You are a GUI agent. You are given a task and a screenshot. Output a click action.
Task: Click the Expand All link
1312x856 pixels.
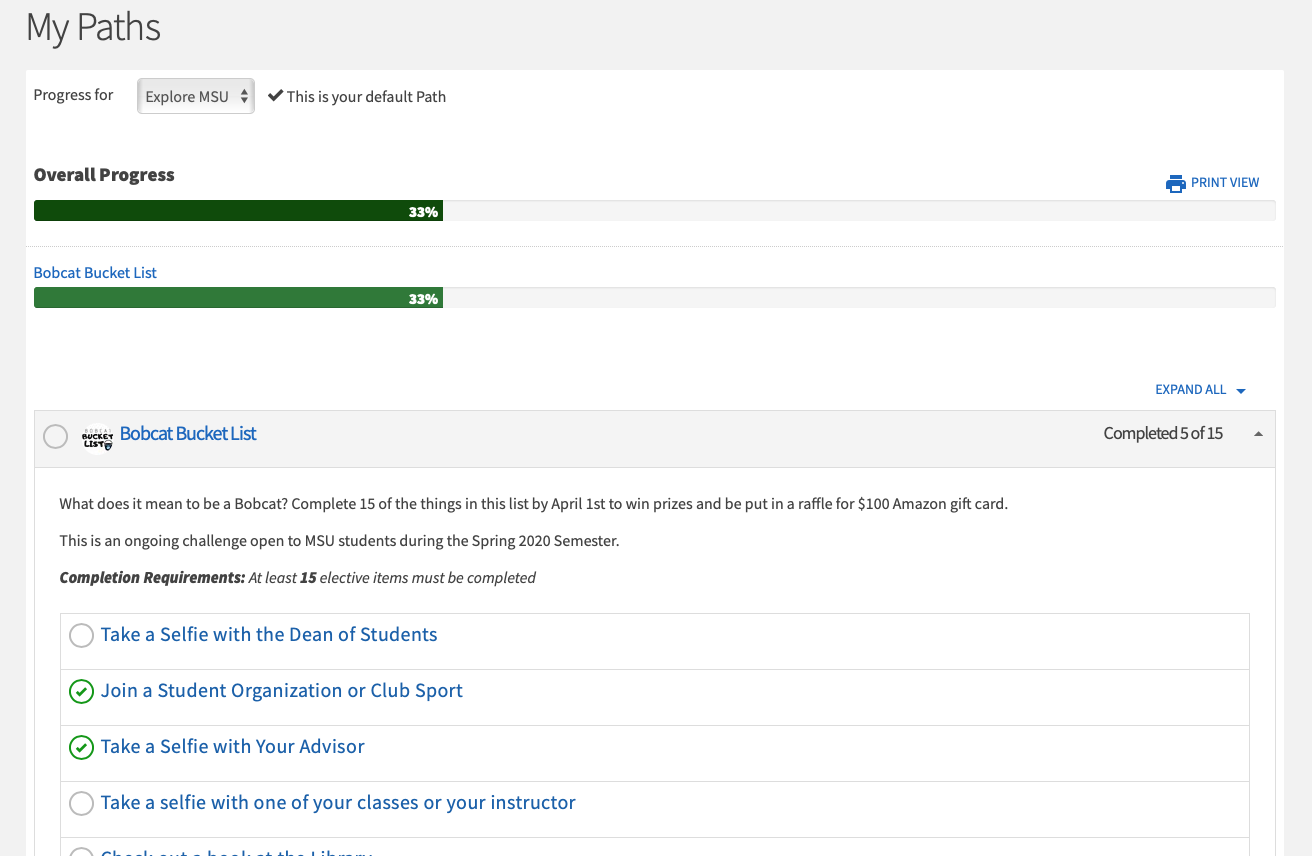pos(1190,390)
